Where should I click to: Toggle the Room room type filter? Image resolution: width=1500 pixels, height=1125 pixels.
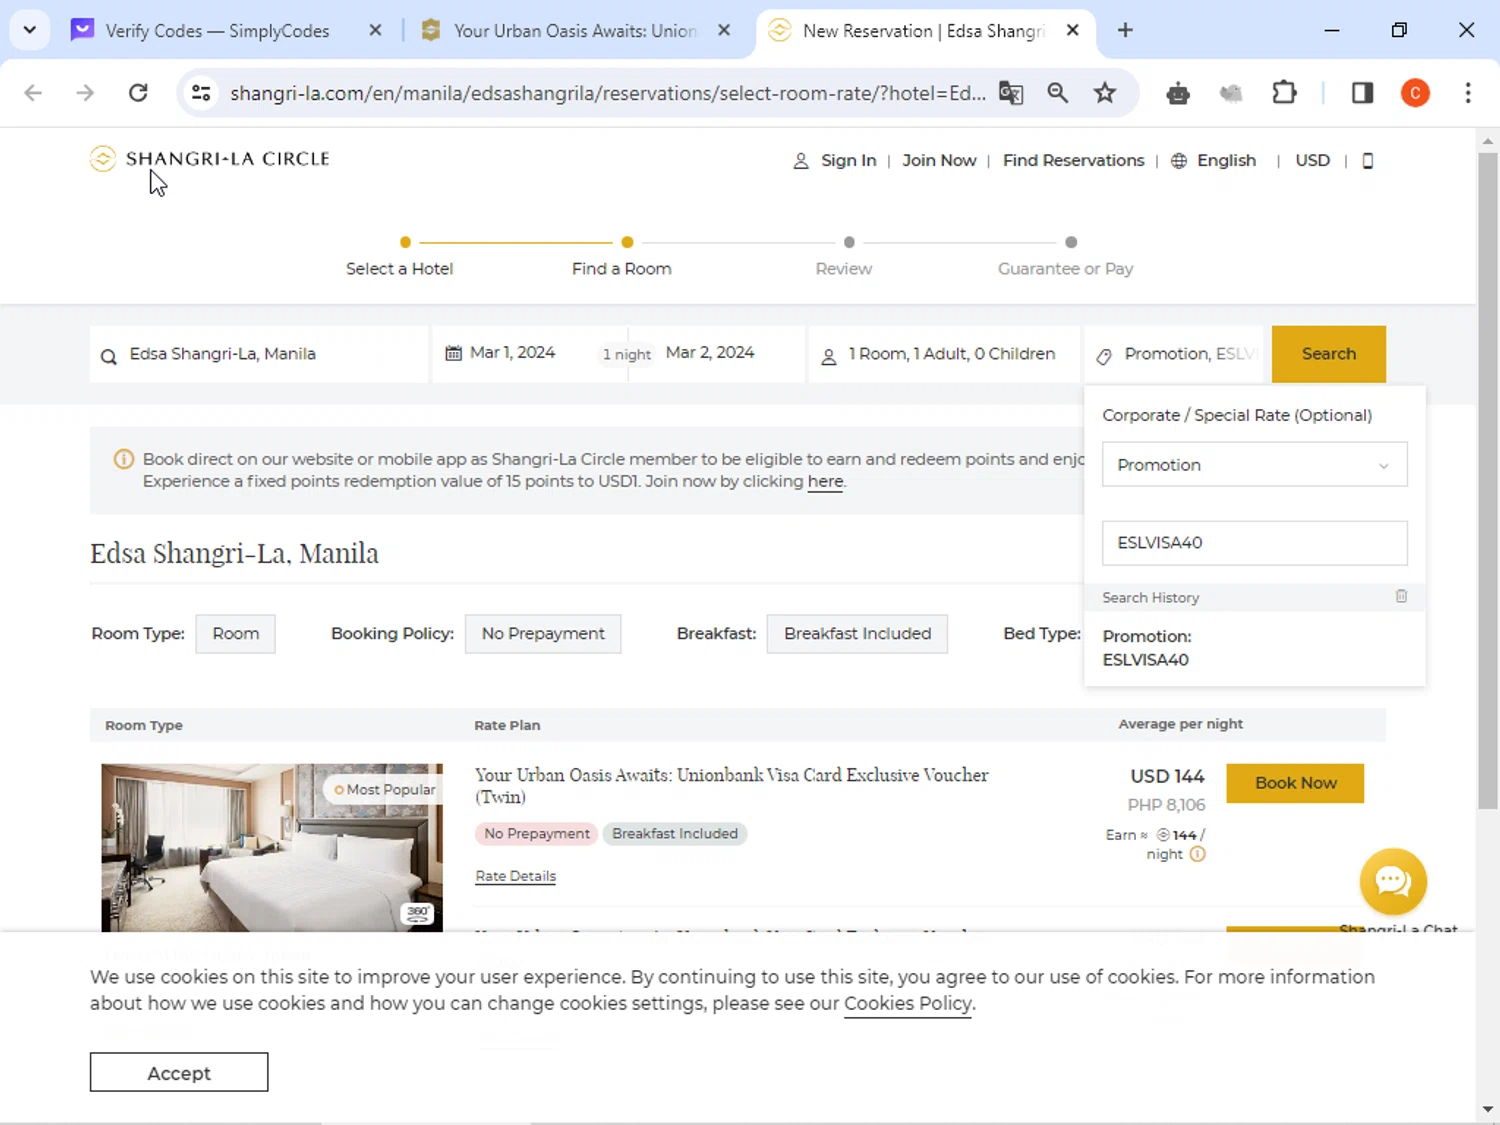235,634
